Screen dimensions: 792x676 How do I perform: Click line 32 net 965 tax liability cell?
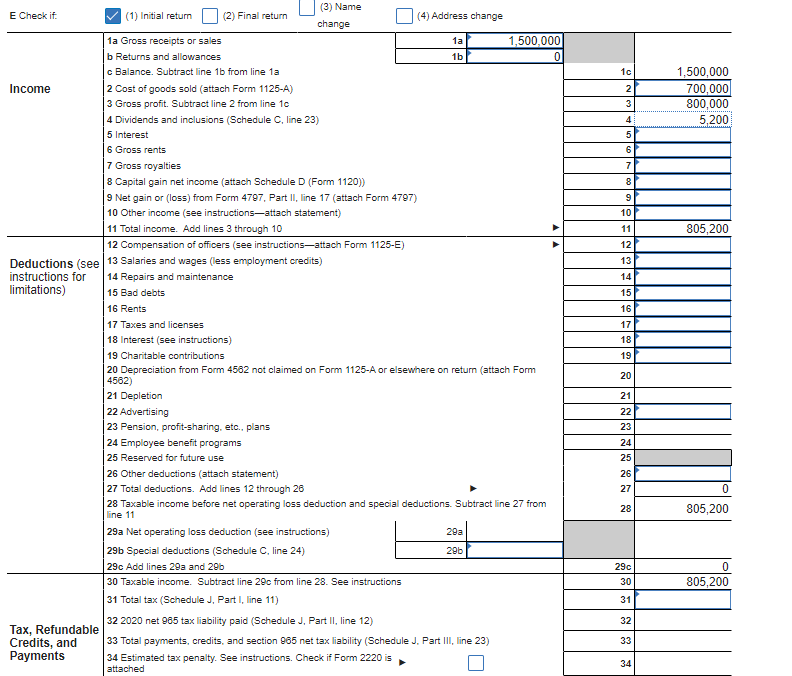(682, 620)
